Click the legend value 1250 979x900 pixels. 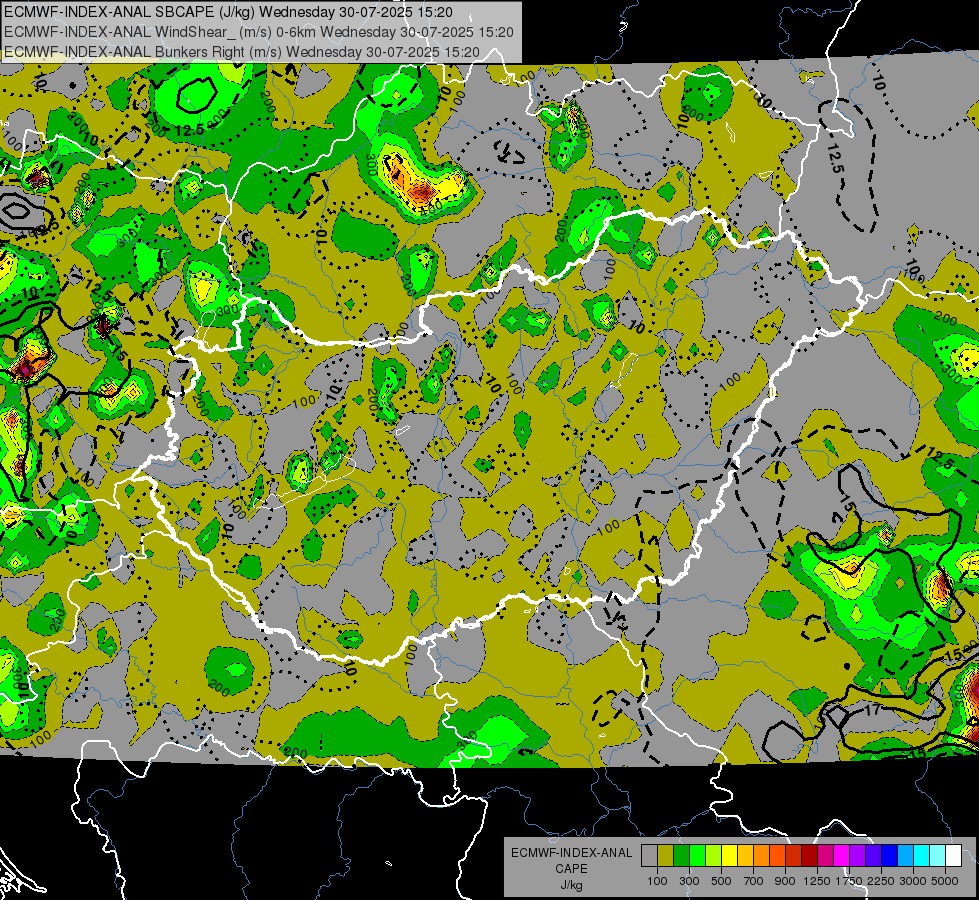(817, 881)
